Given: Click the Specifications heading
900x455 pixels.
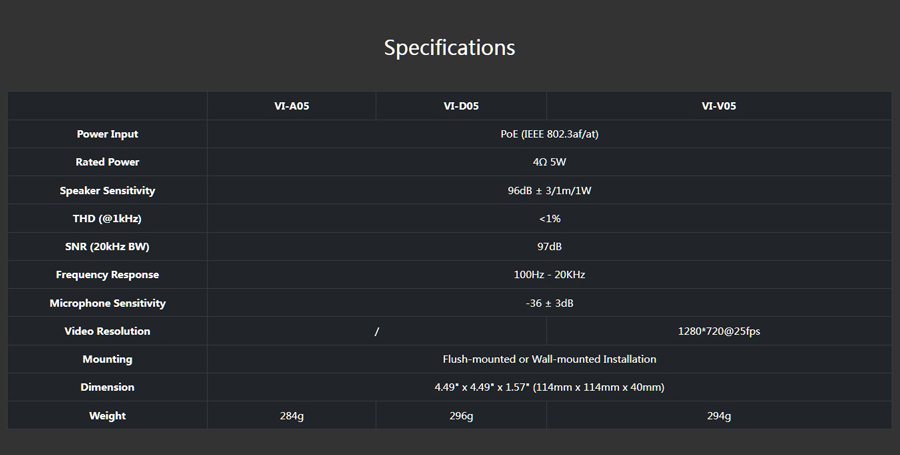Looking at the screenshot, I should [x=449, y=47].
